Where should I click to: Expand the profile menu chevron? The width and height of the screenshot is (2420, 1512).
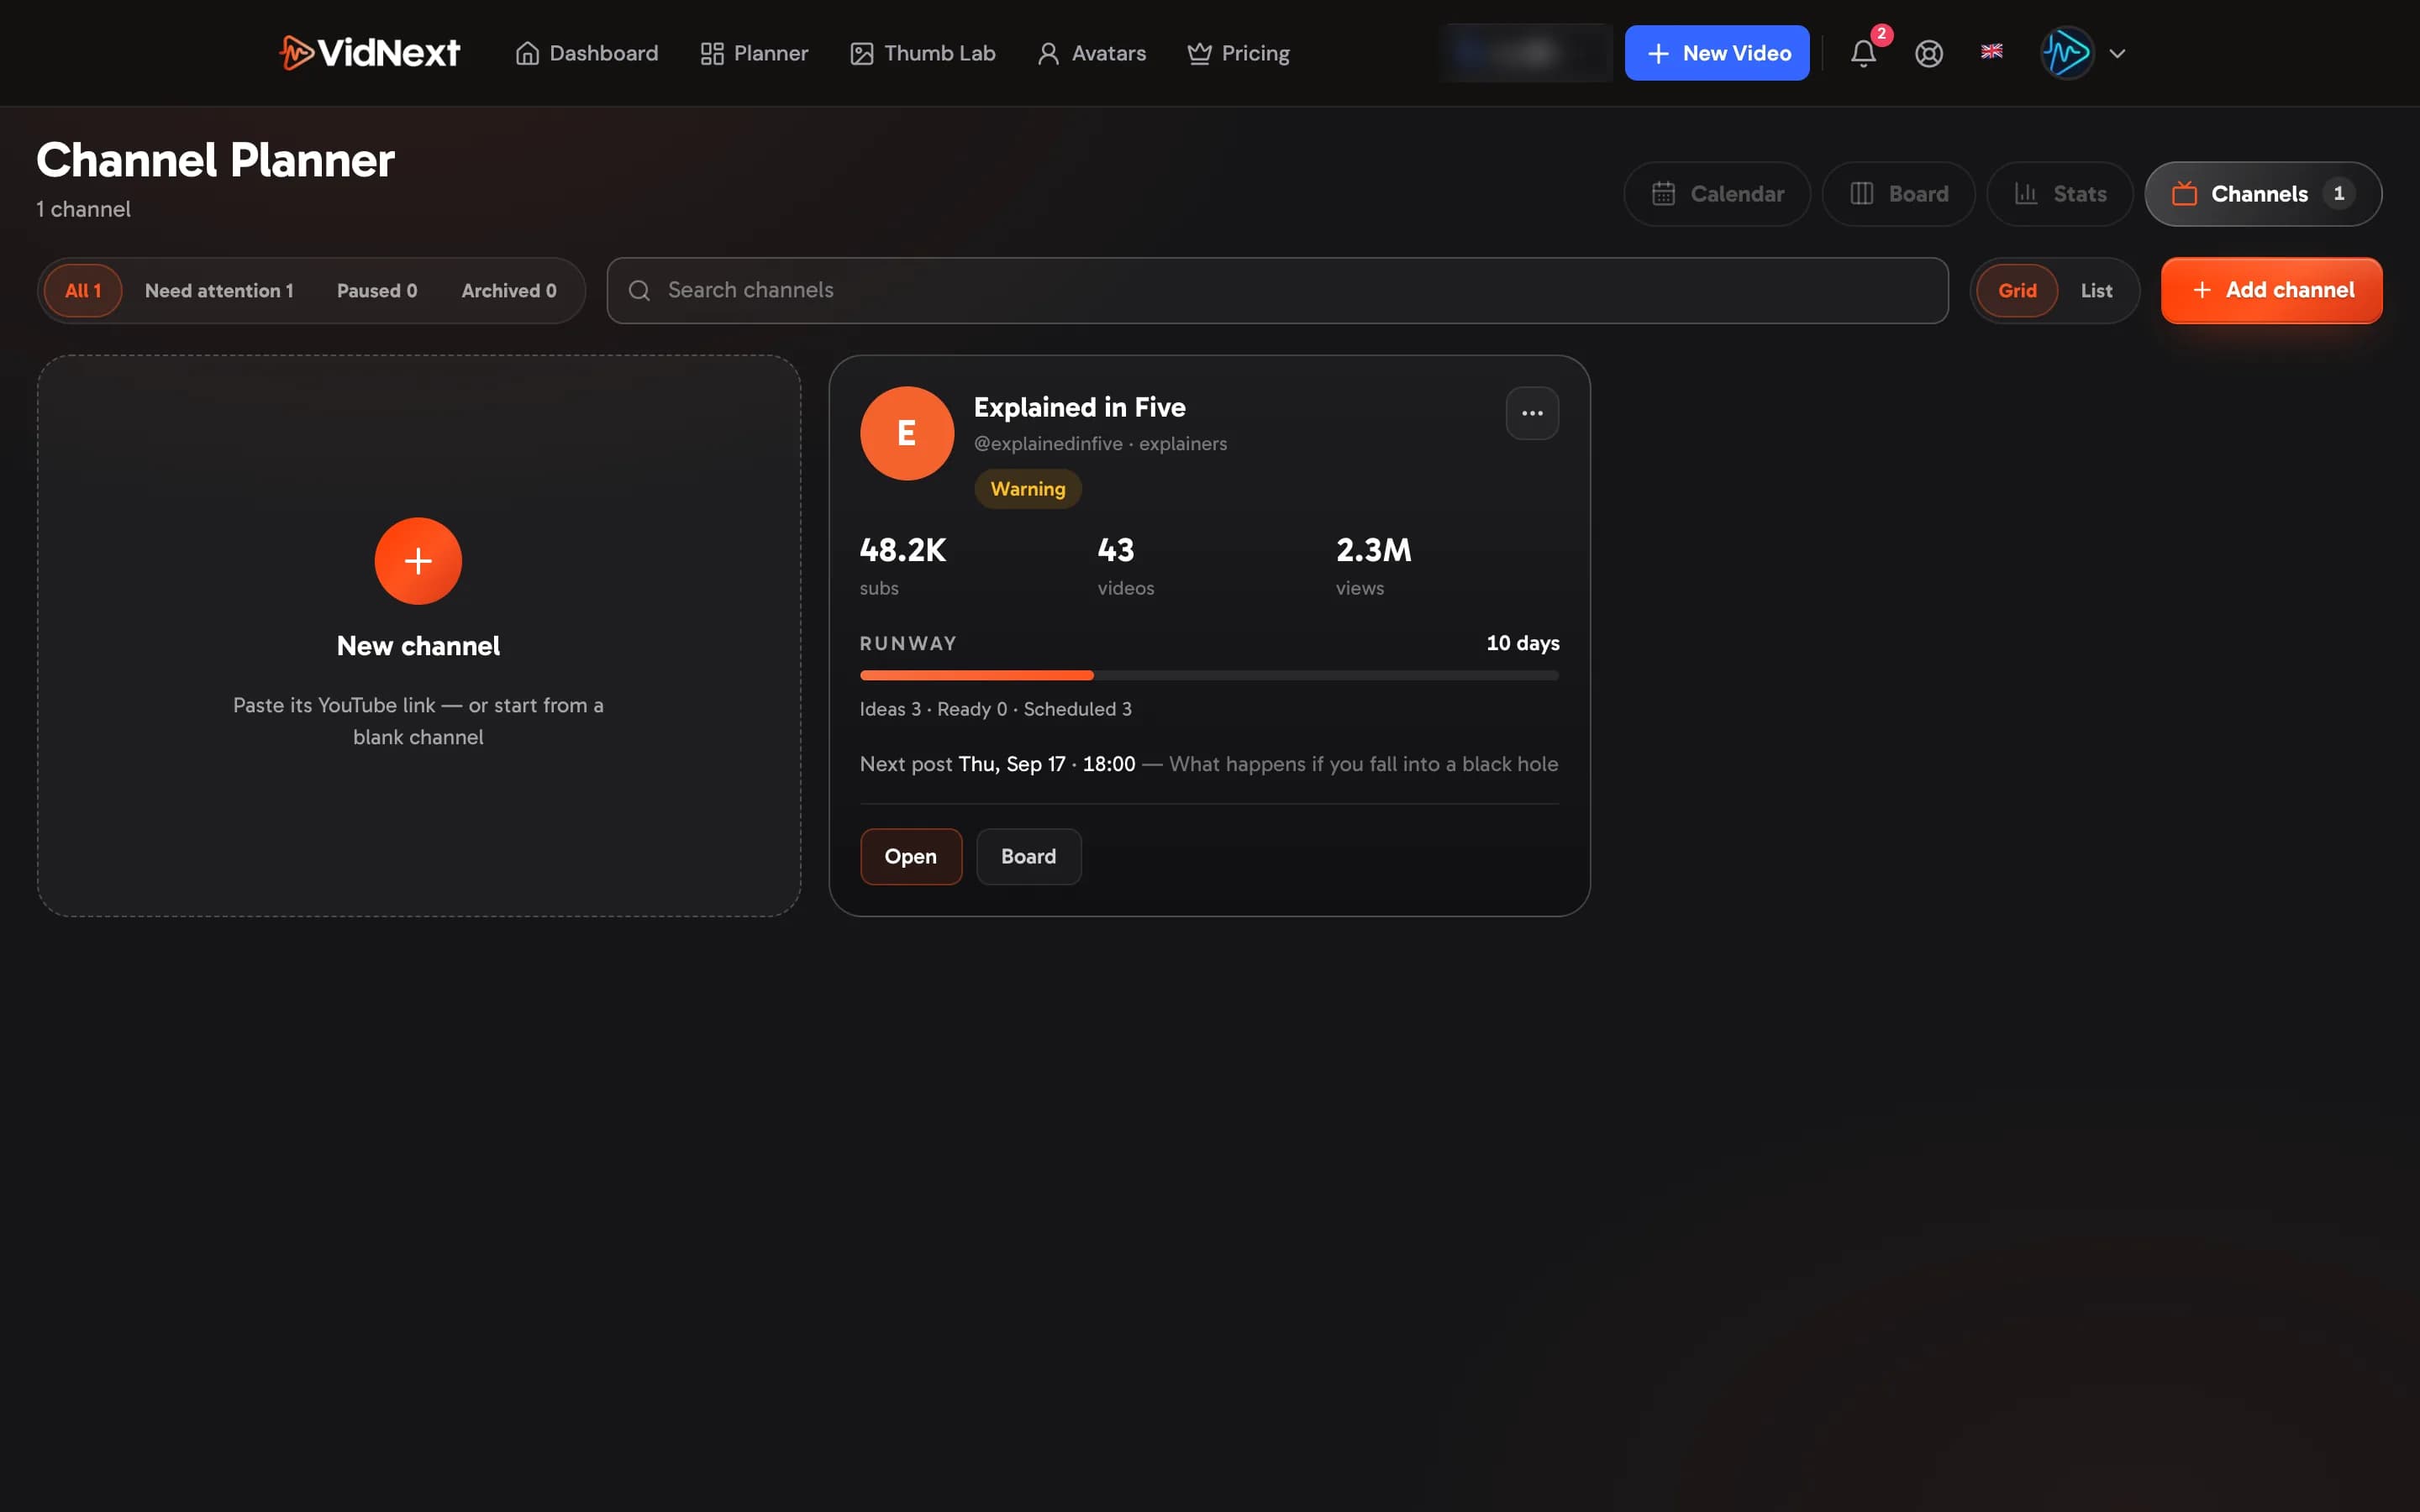[2117, 53]
